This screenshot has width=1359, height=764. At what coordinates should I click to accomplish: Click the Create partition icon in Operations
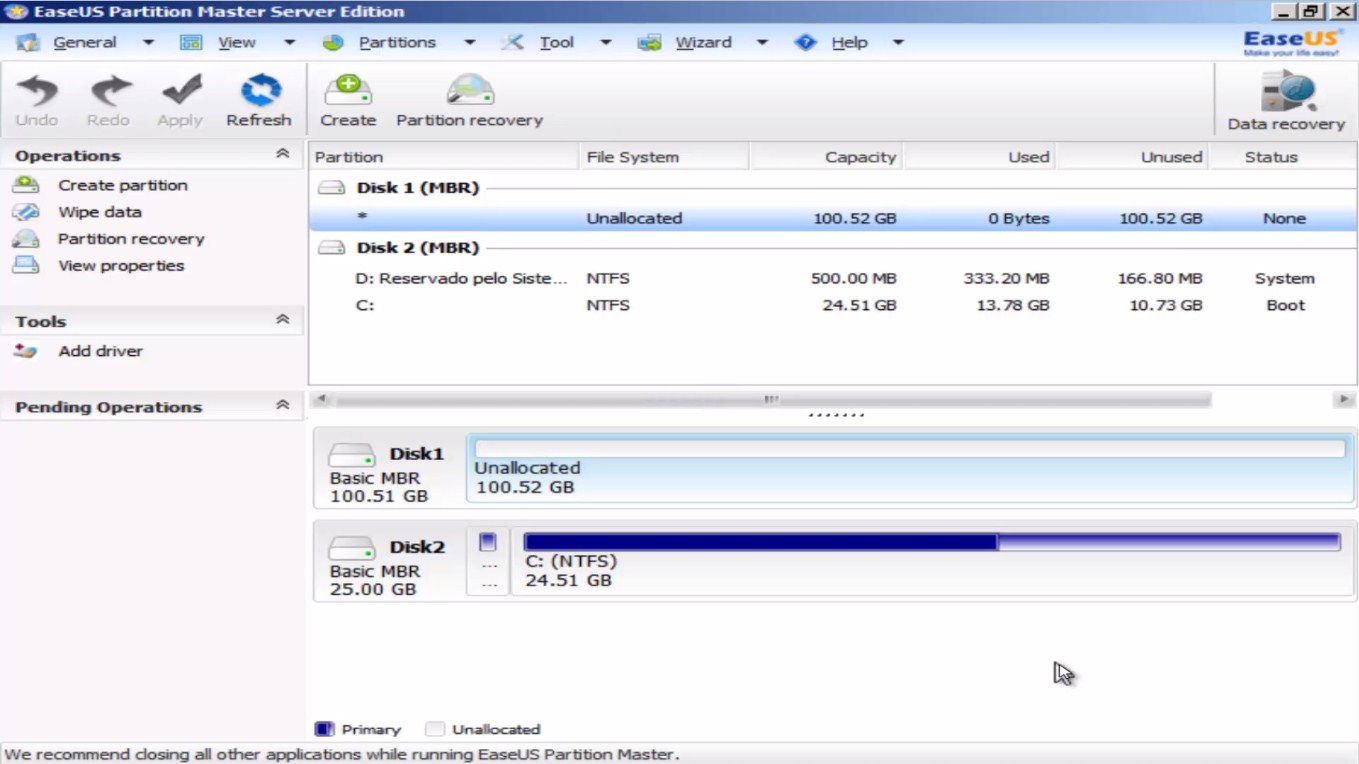[26, 185]
